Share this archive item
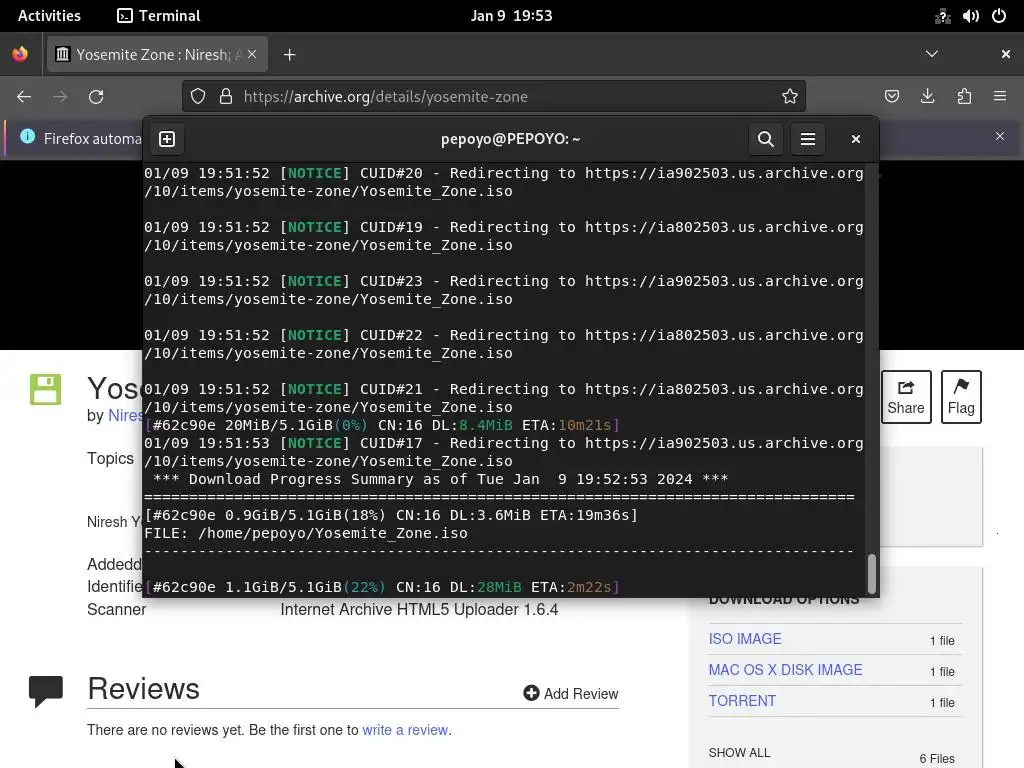Viewport: 1024px width, 768px height. [x=906, y=397]
